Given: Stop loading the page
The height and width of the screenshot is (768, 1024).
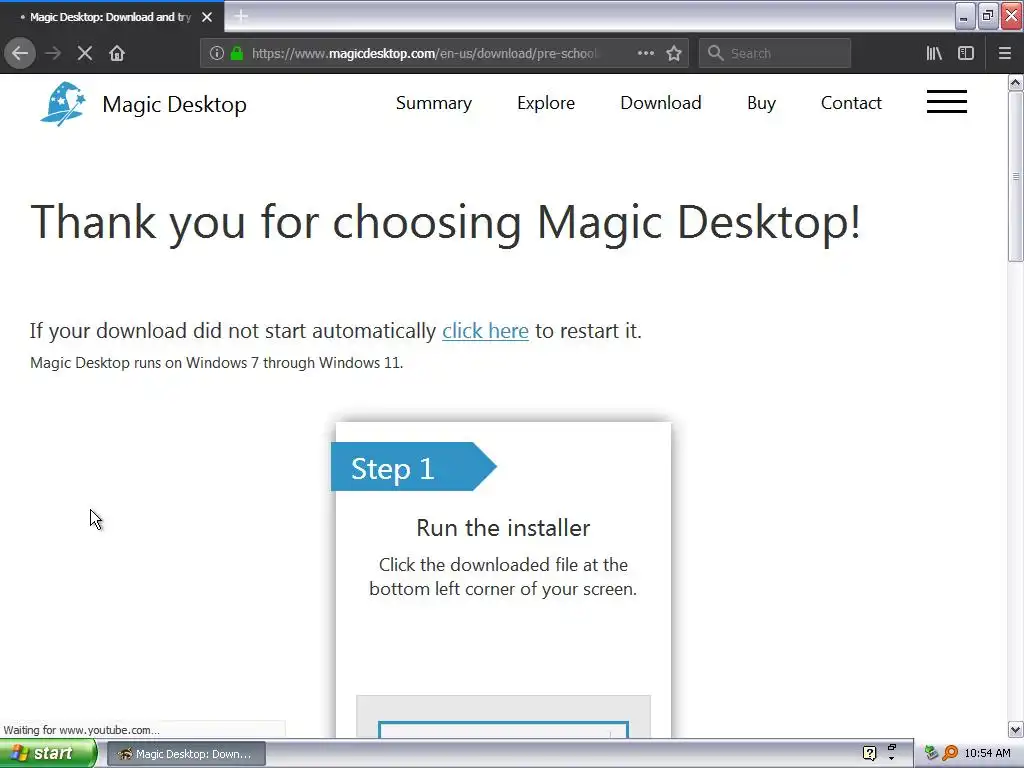Looking at the screenshot, I should [85, 53].
